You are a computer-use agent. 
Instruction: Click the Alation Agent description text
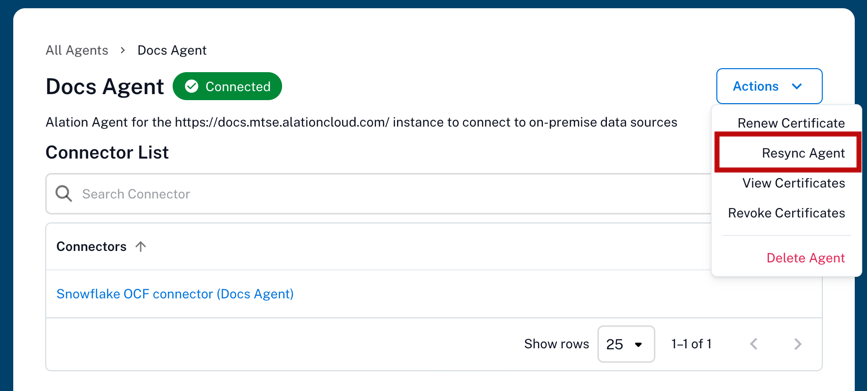[362, 122]
